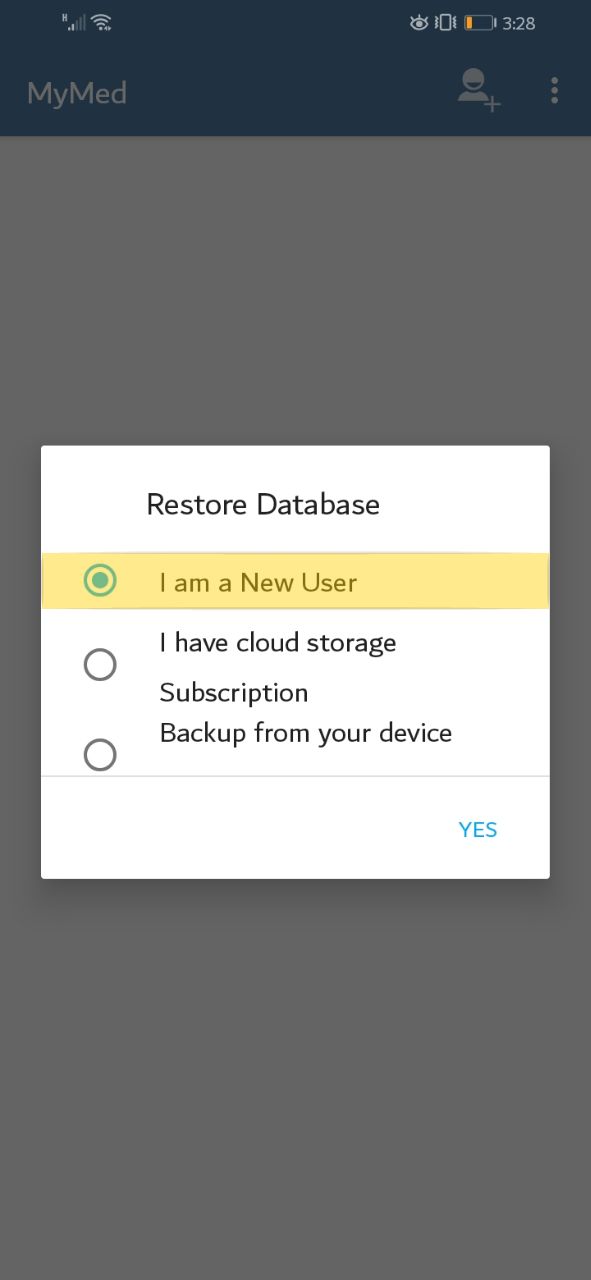Tap the dimmed area above the dialog
Screen dimensions: 591x1280
(x=295, y=290)
